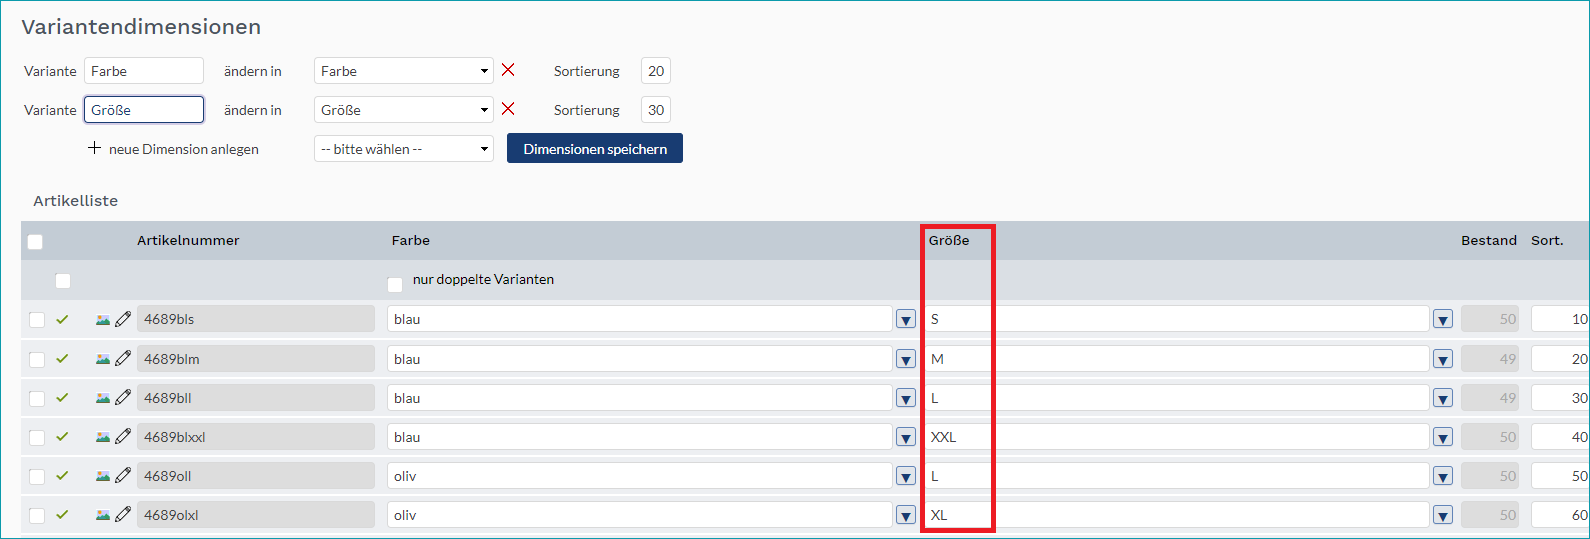Select checkbox for article 4689oll
The image size is (1590, 539).
coord(37,476)
